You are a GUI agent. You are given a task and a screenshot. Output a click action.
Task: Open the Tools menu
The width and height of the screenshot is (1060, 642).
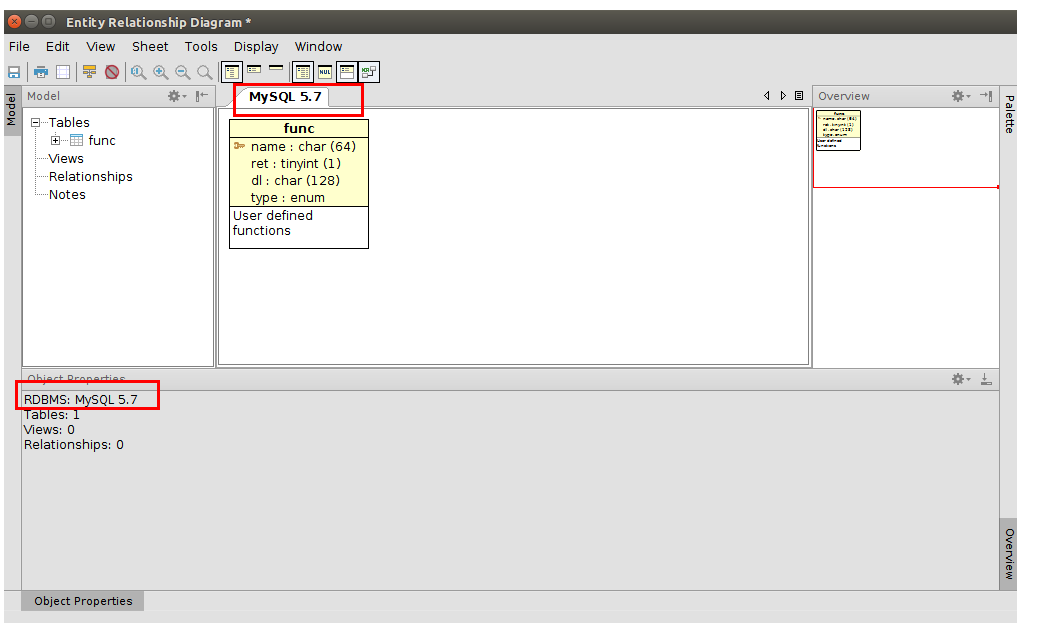(201, 47)
